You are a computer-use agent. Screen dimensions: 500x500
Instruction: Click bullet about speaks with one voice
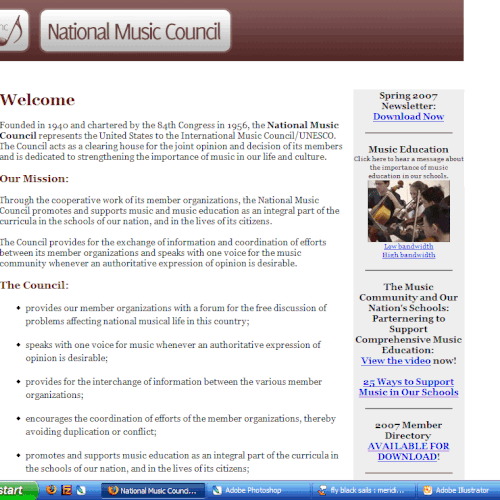point(173,351)
